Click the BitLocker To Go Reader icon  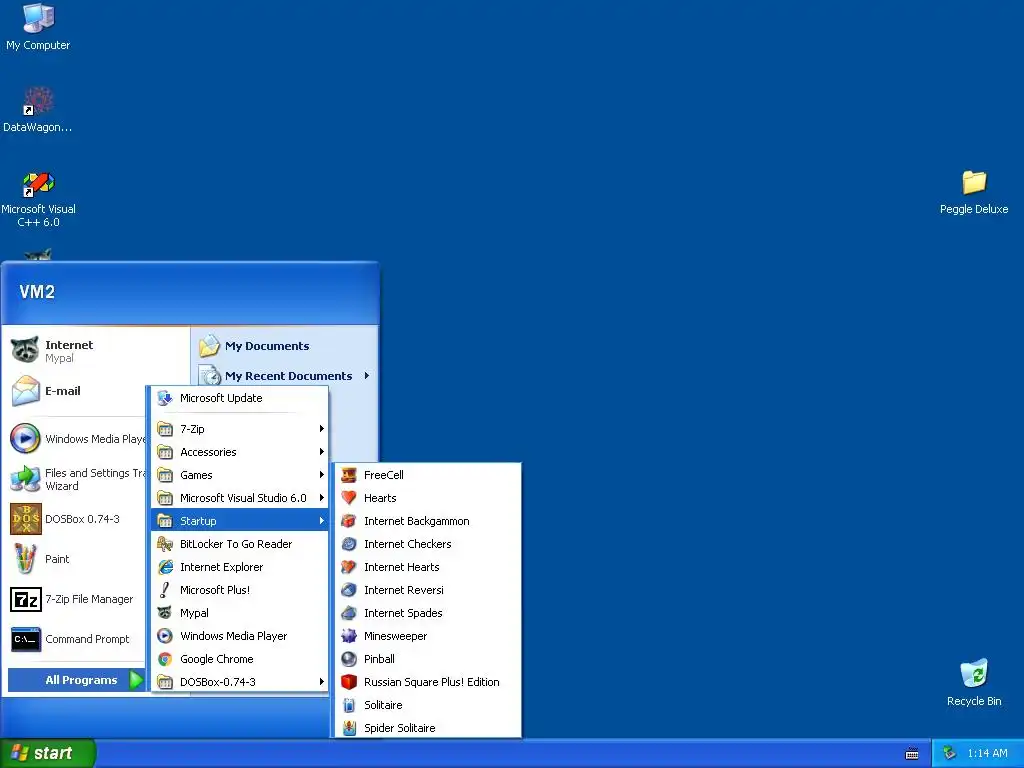coord(165,543)
